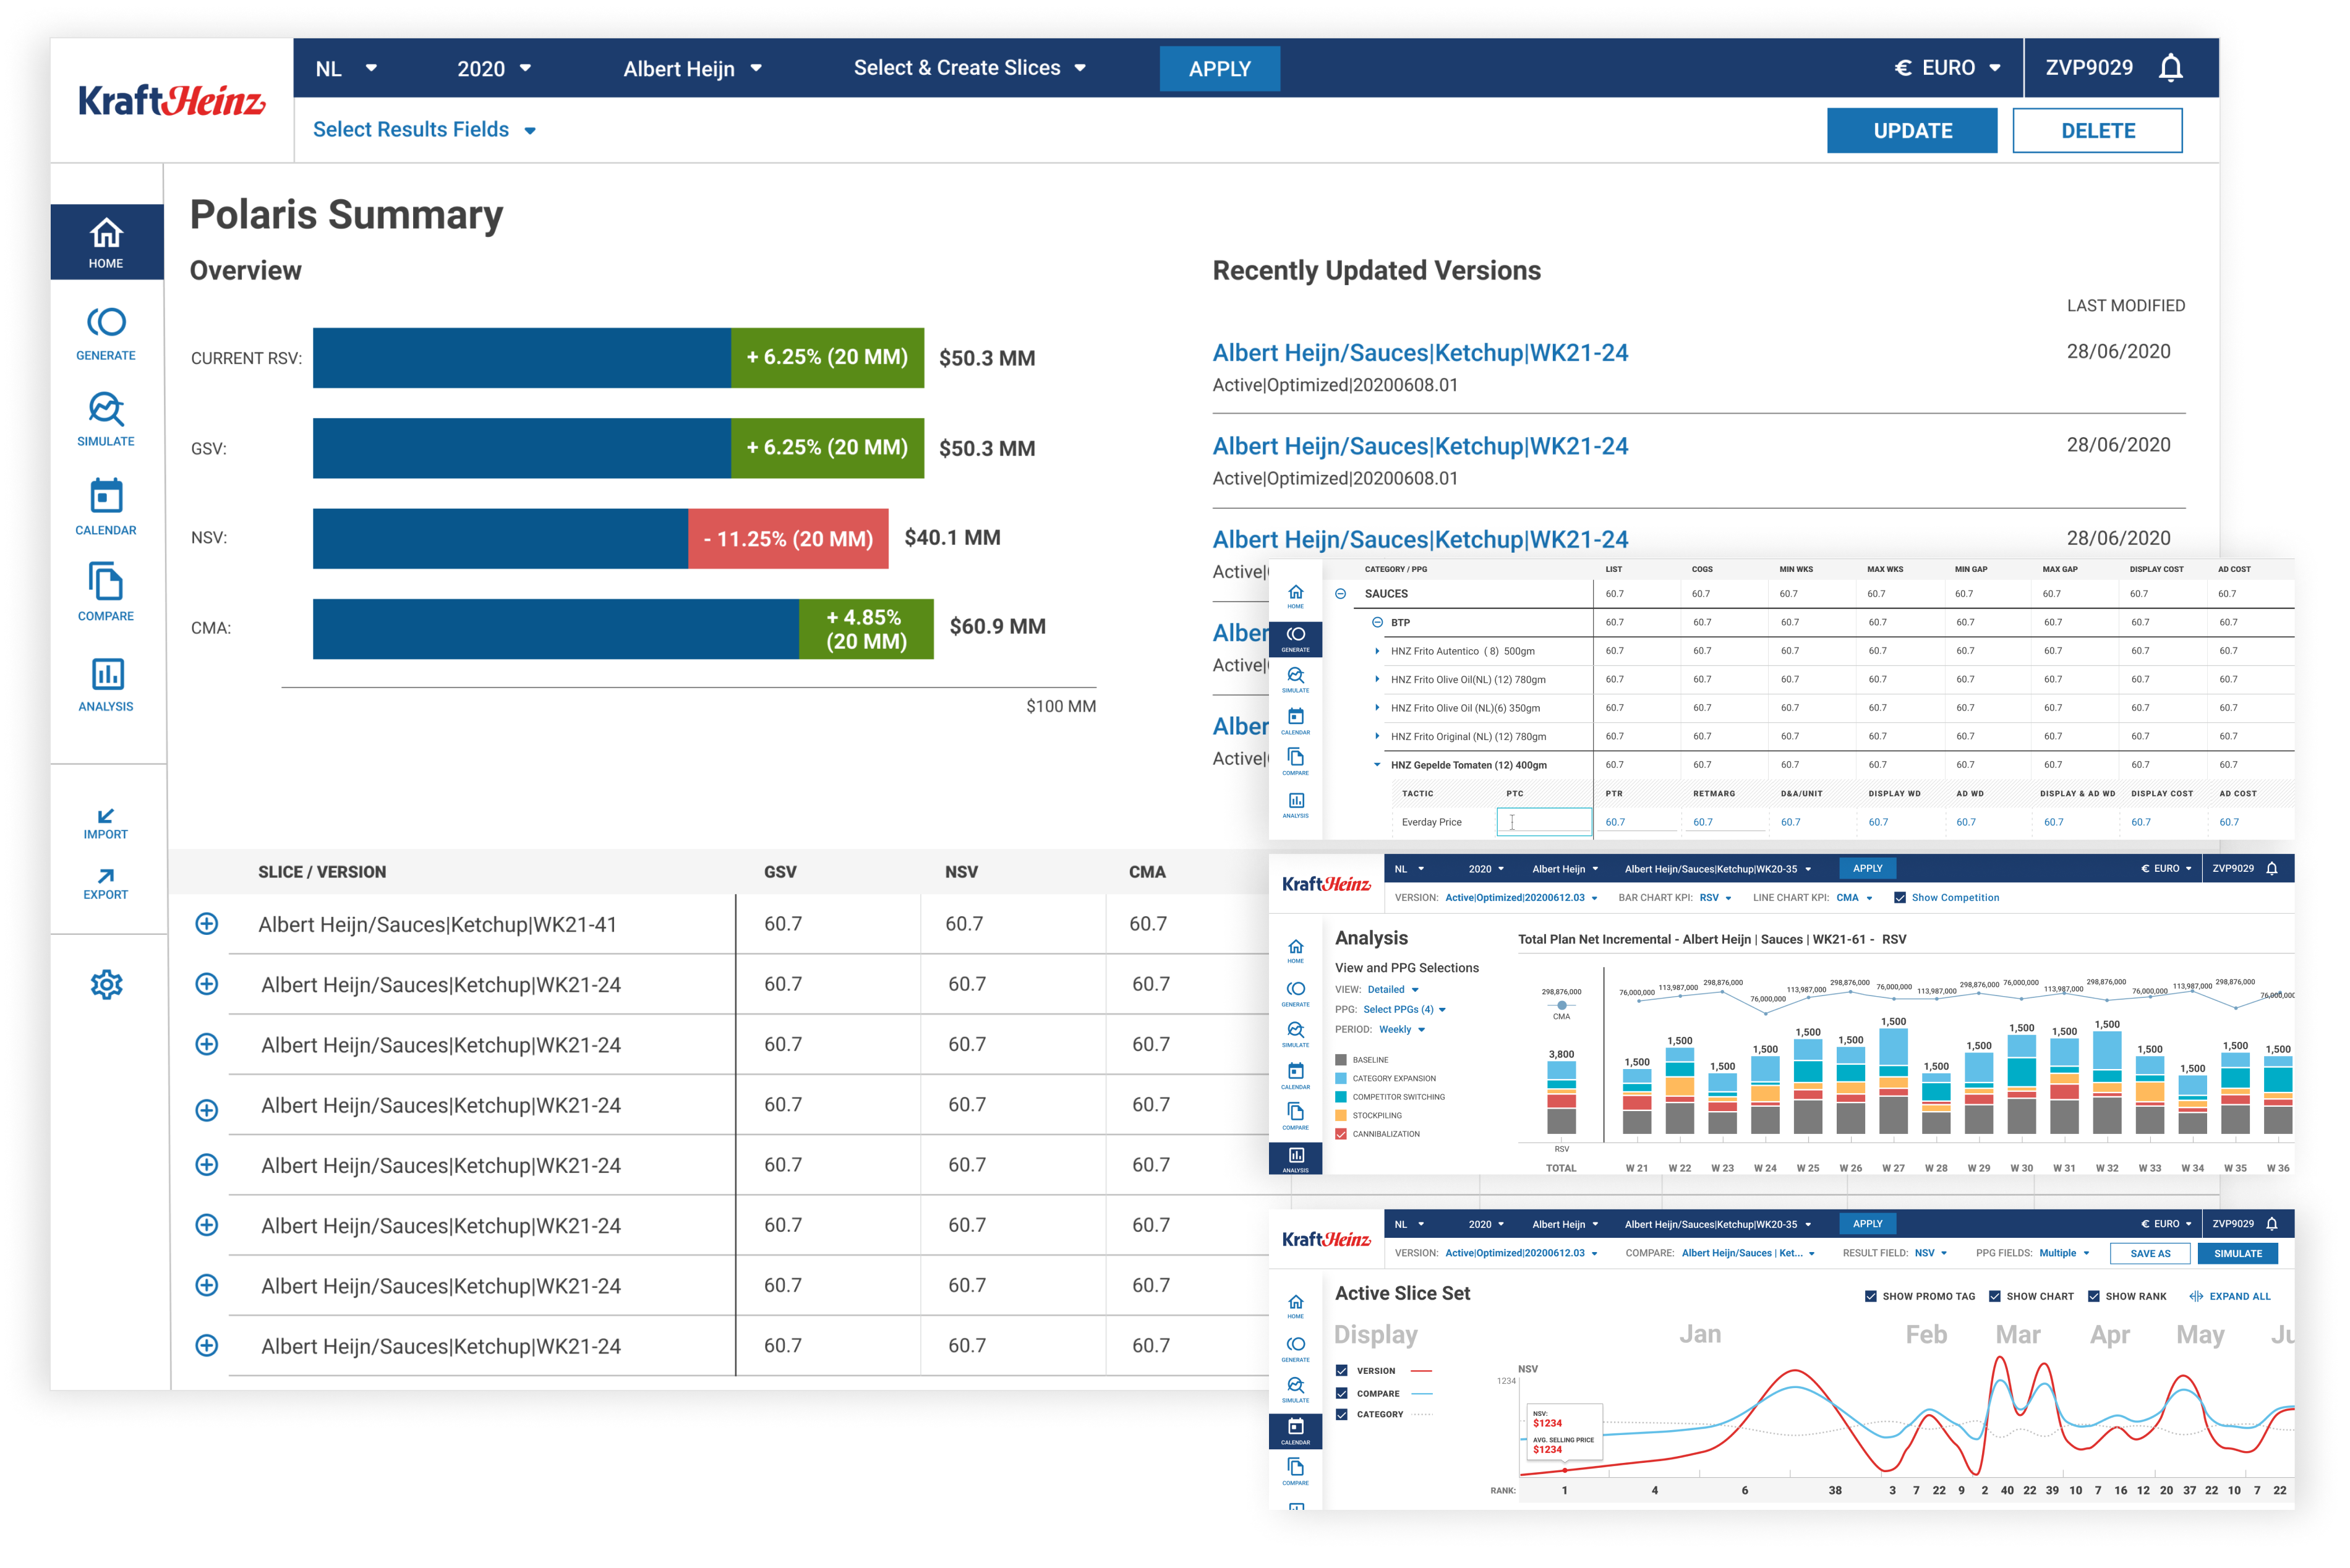Click the UPDATE button
2350x1568 pixels.
1911,131
